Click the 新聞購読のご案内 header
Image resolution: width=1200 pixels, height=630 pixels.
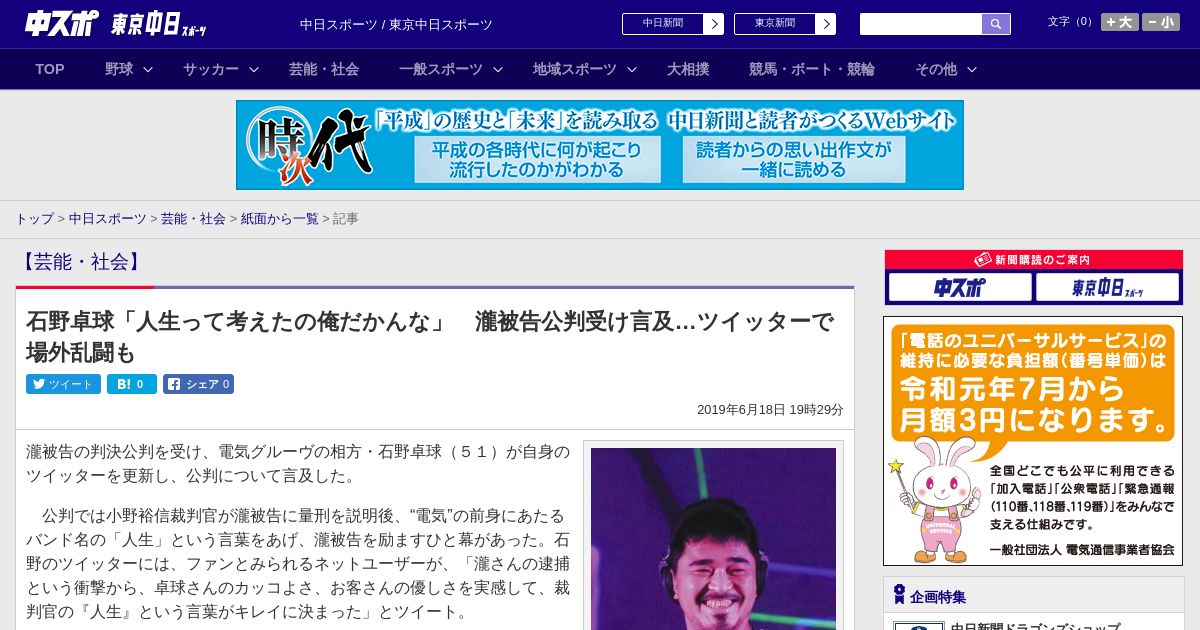pyautogui.click(x=1034, y=260)
